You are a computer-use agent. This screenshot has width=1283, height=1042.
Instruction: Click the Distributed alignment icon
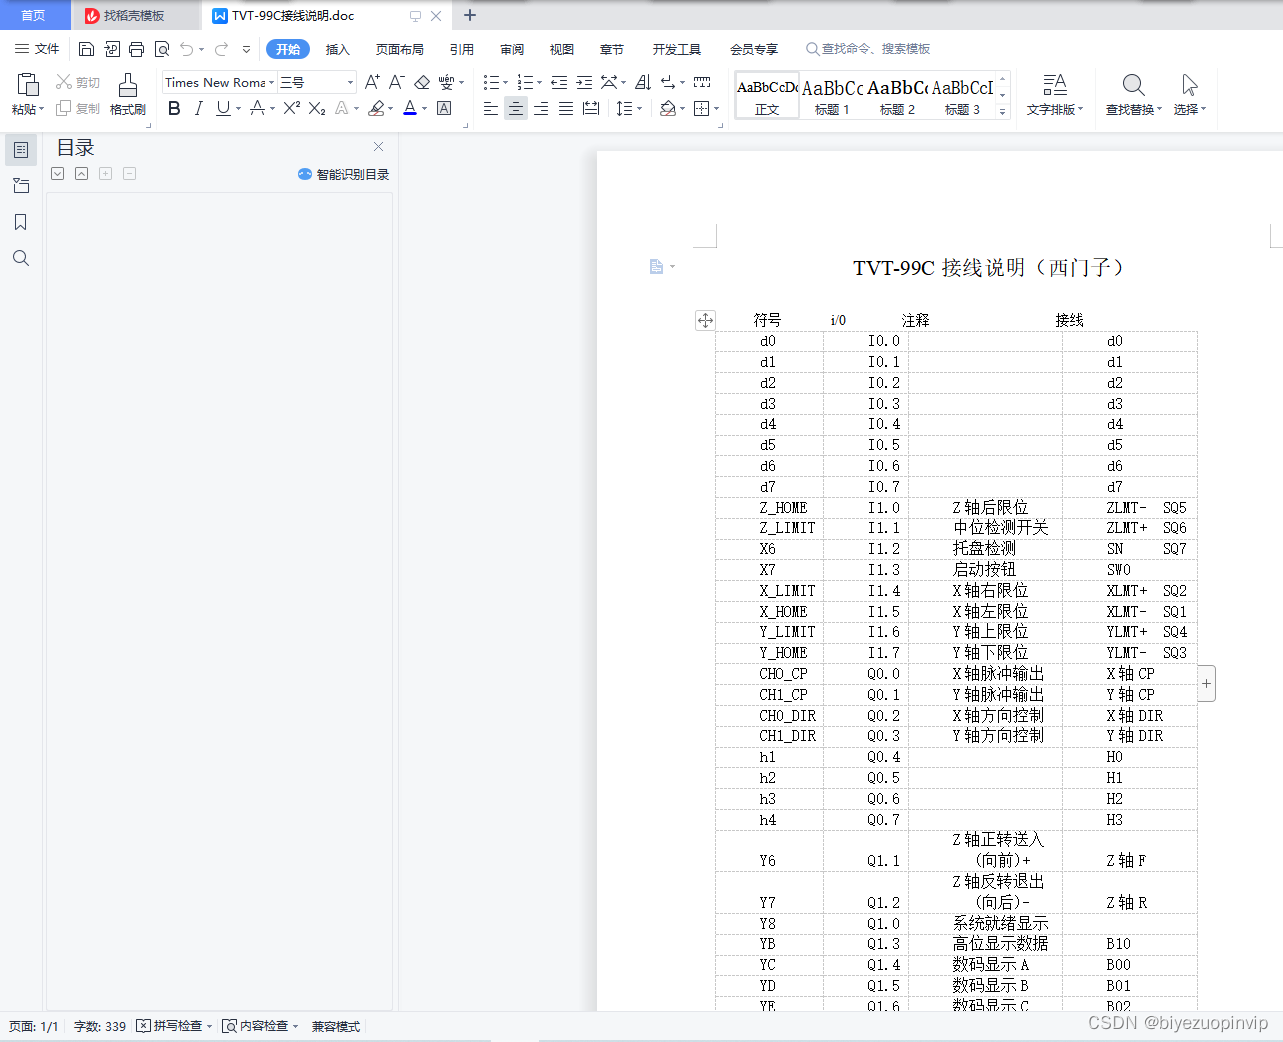591,108
